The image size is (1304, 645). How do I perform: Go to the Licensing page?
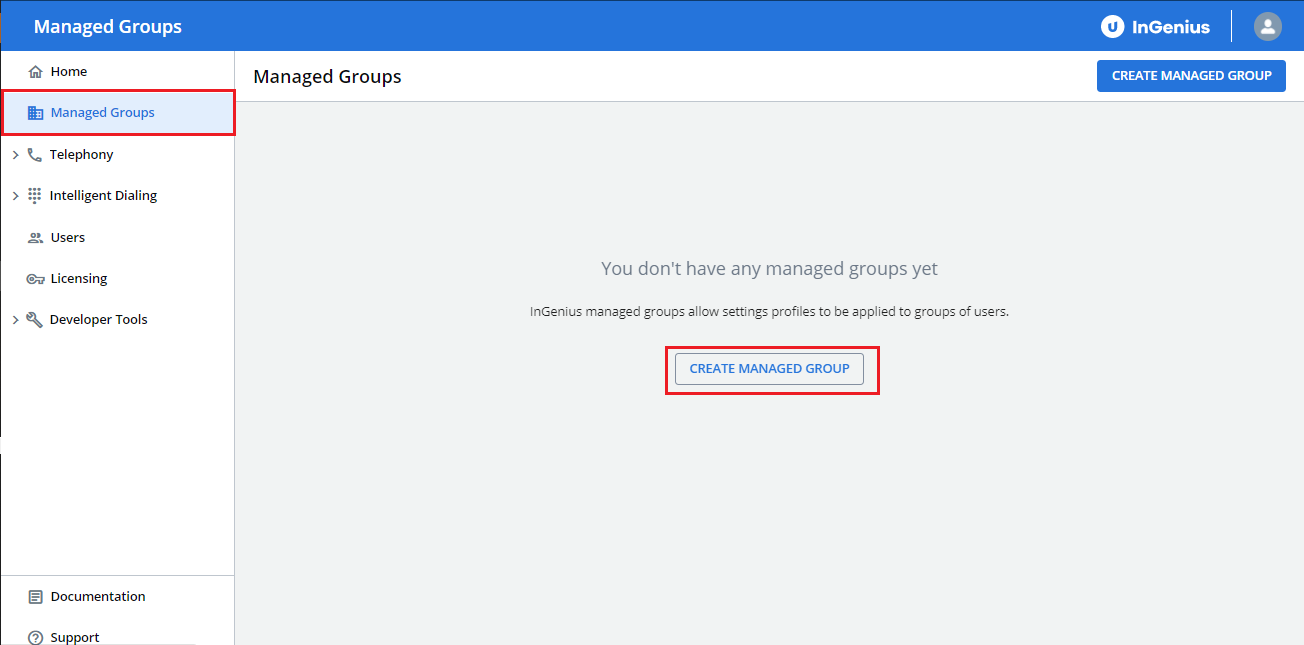click(x=79, y=279)
